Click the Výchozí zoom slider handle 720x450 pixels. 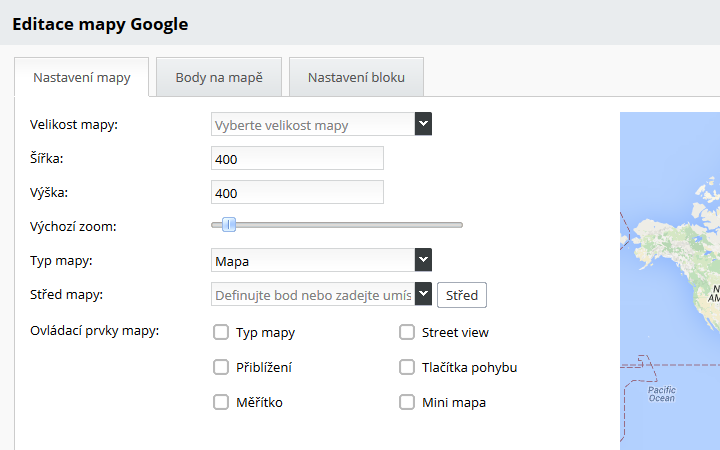click(x=229, y=225)
